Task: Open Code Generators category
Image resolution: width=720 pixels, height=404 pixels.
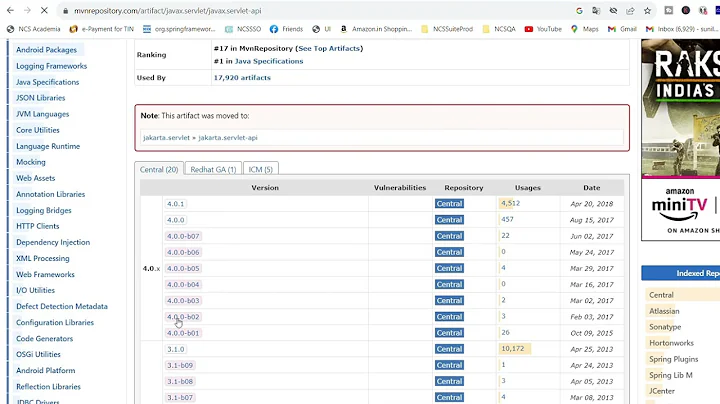Action: pos(45,338)
